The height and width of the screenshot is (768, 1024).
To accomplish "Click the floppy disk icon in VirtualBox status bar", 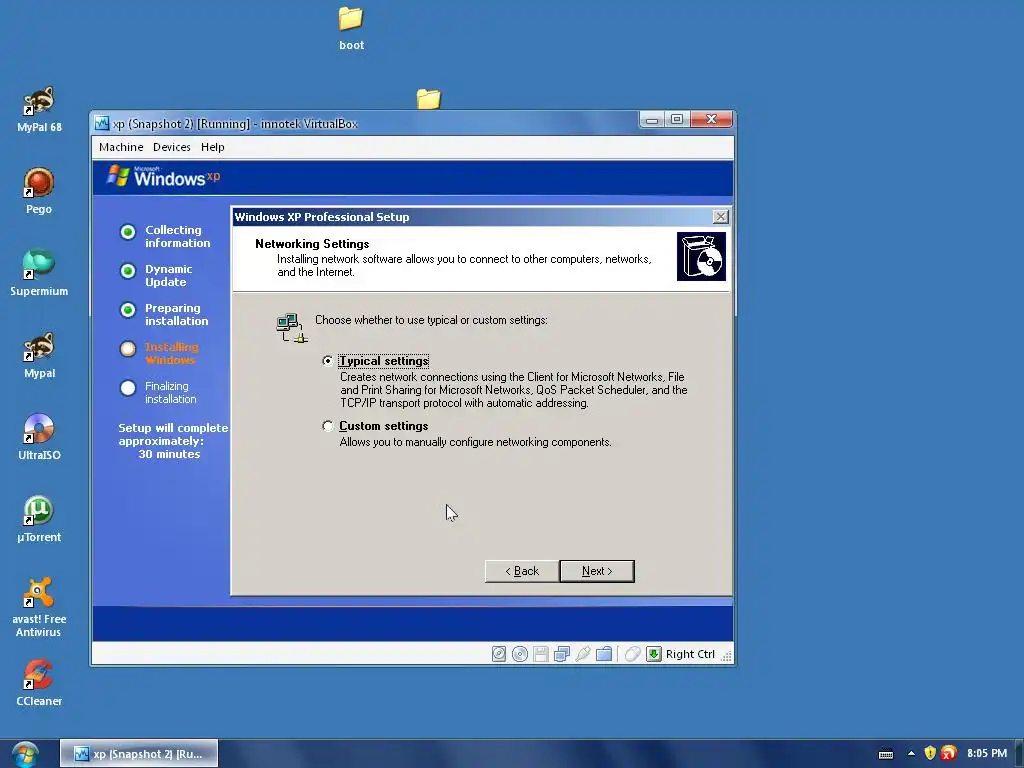I will pos(541,654).
